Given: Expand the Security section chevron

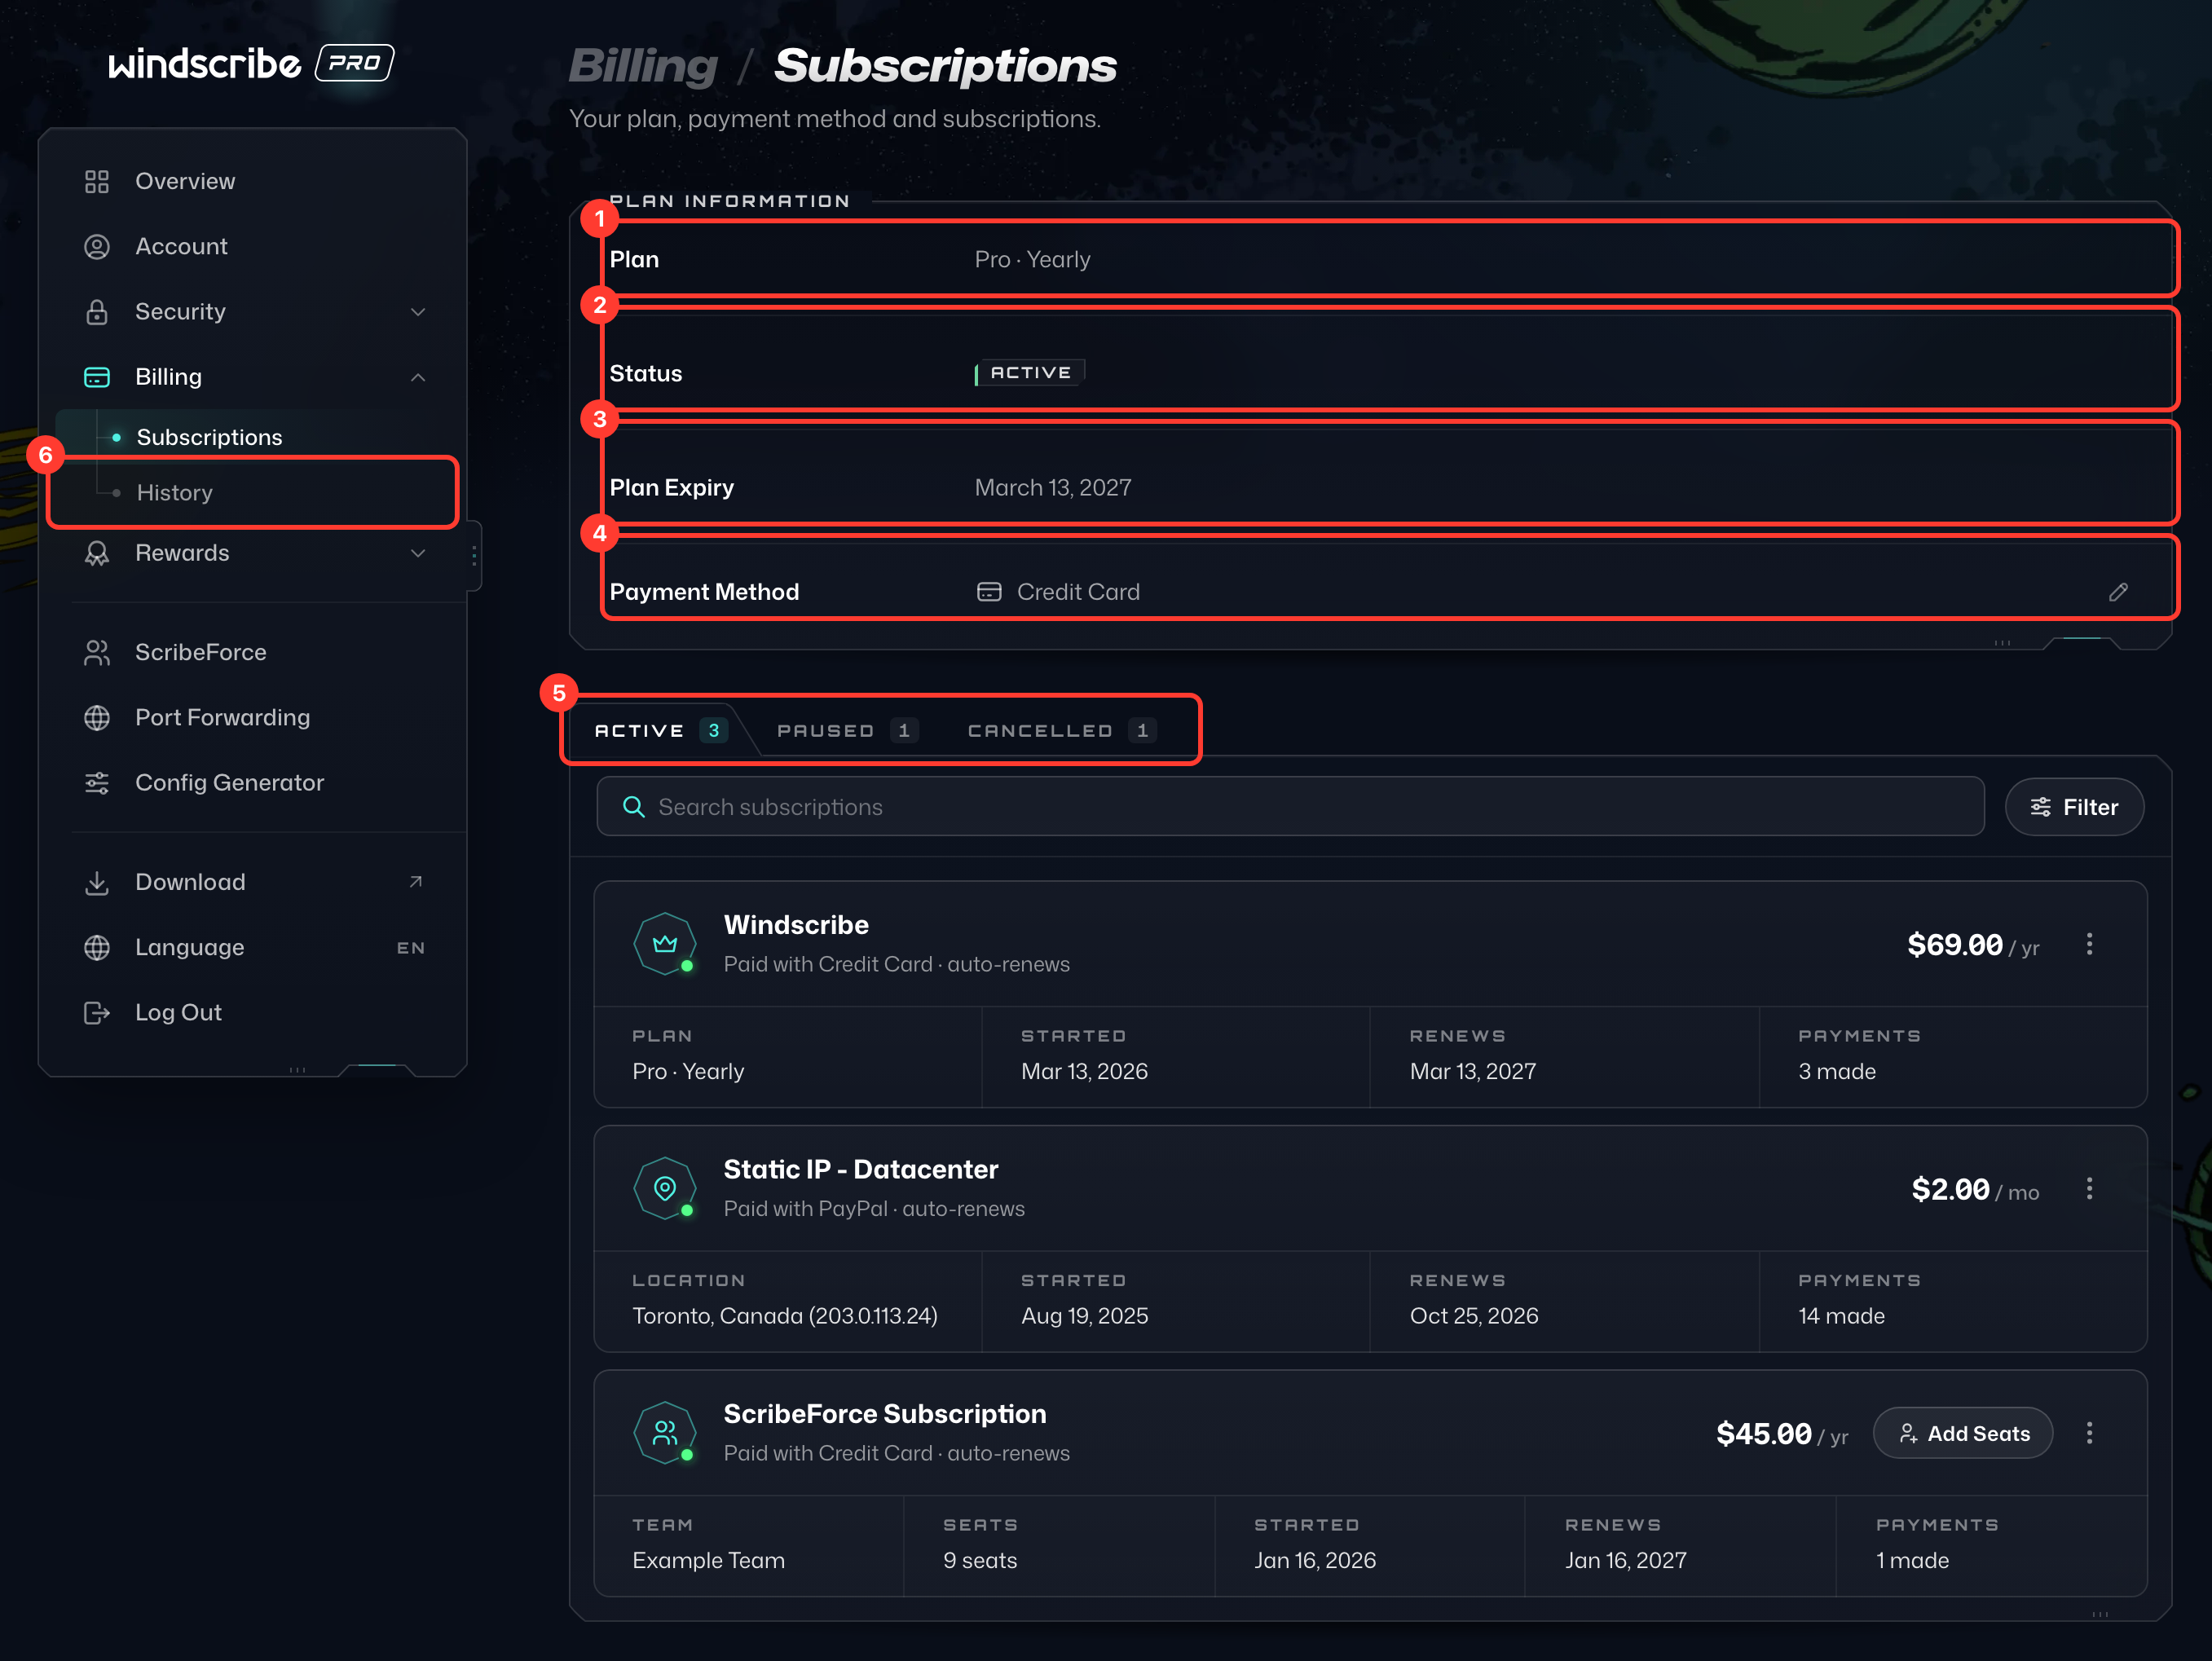Looking at the screenshot, I should click(x=418, y=312).
